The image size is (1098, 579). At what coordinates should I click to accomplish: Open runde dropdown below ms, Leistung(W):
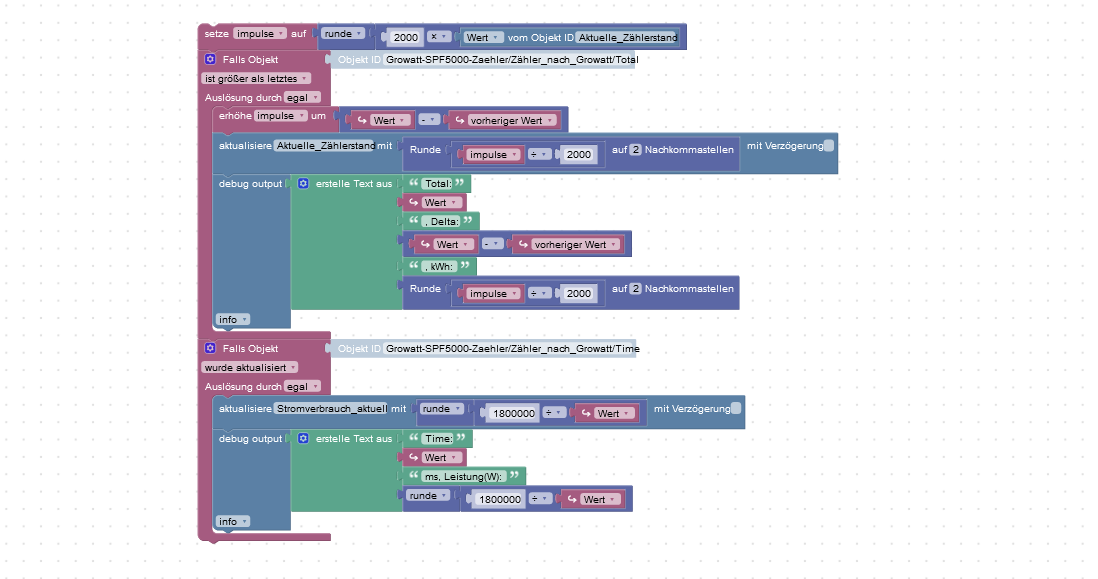tap(428, 495)
